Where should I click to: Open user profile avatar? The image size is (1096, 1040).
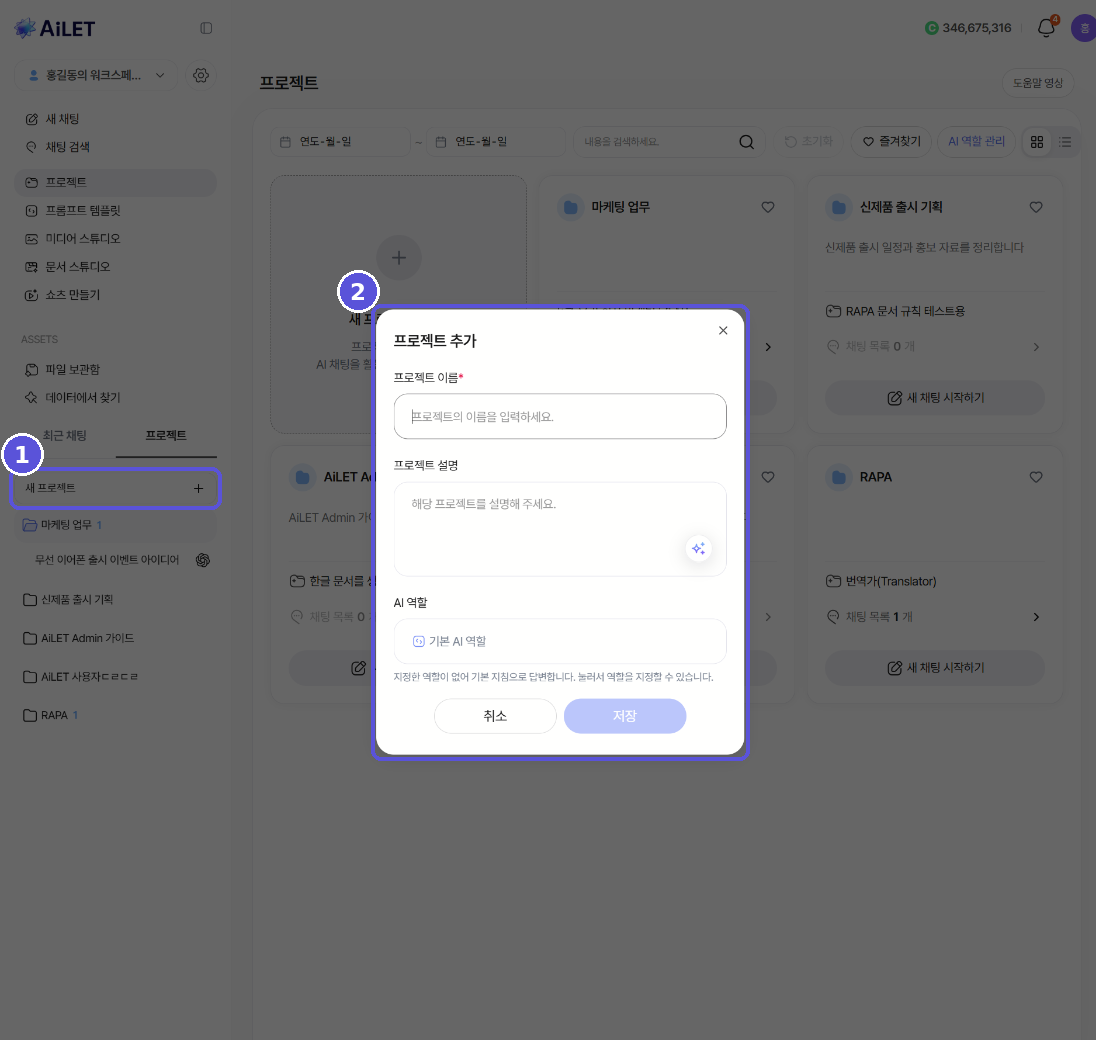pos(1084,28)
